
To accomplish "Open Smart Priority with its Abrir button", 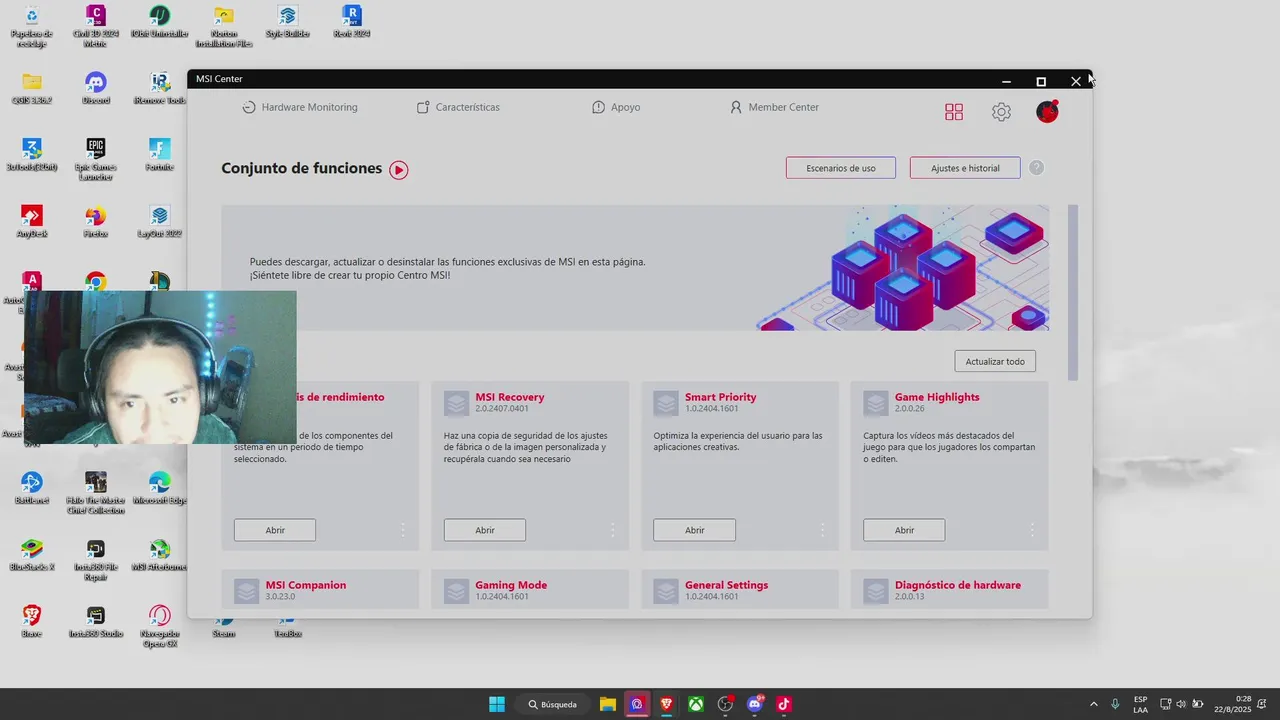I will point(695,530).
